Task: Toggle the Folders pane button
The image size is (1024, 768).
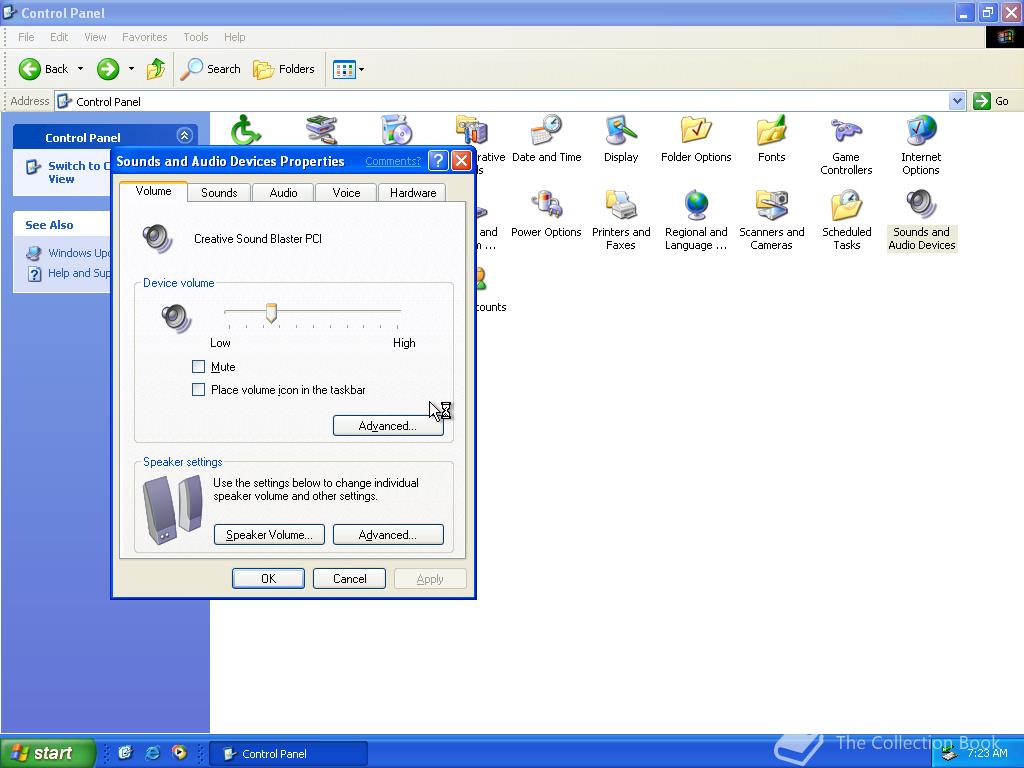Action: [283, 69]
